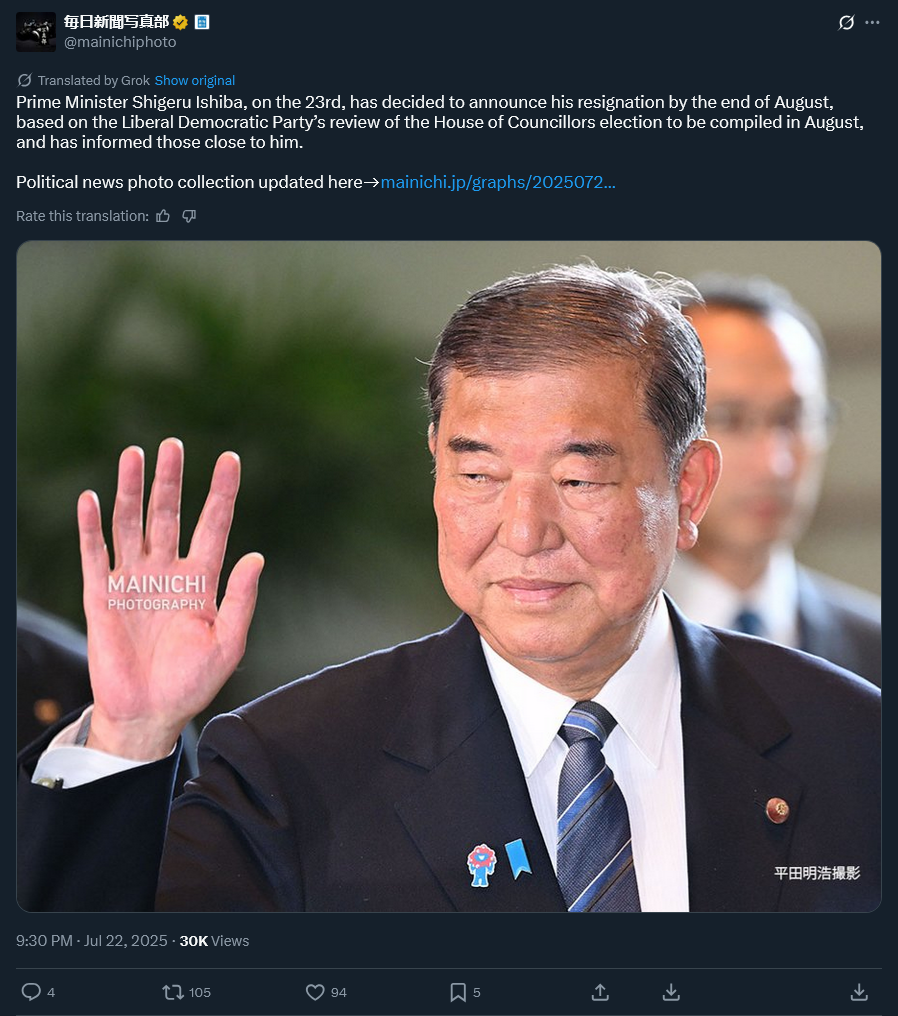898x1016 pixels.
Task: Click the 9:30 PM Jul 22, 2025 timestamp
Action: point(91,941)
